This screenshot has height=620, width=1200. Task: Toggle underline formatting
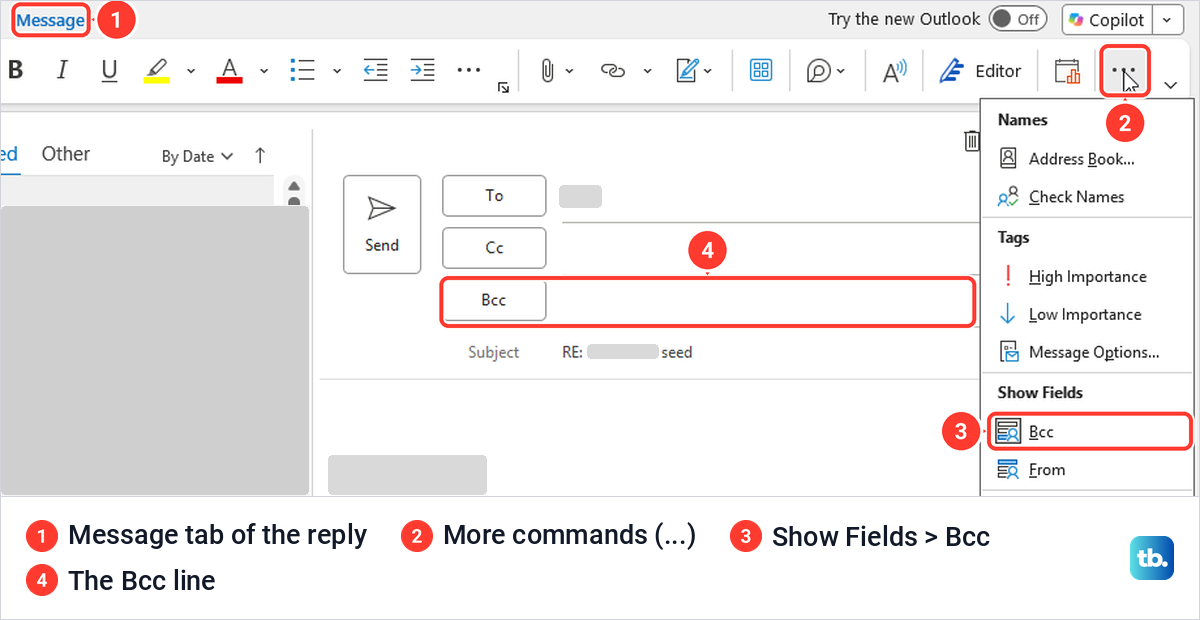tap(109, 70)
